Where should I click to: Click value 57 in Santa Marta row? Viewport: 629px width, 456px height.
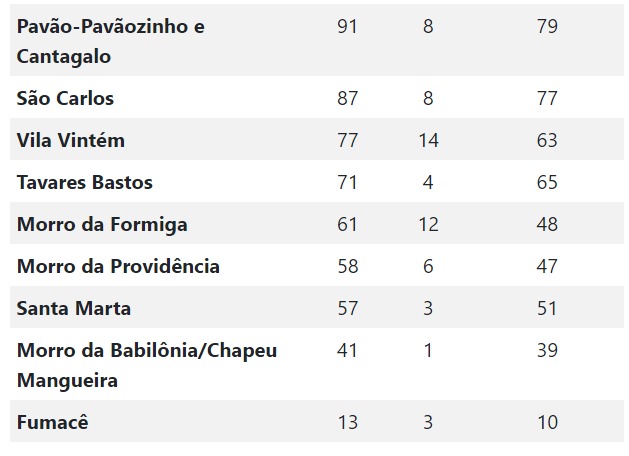pyautogui.click(x=347, y=308)
